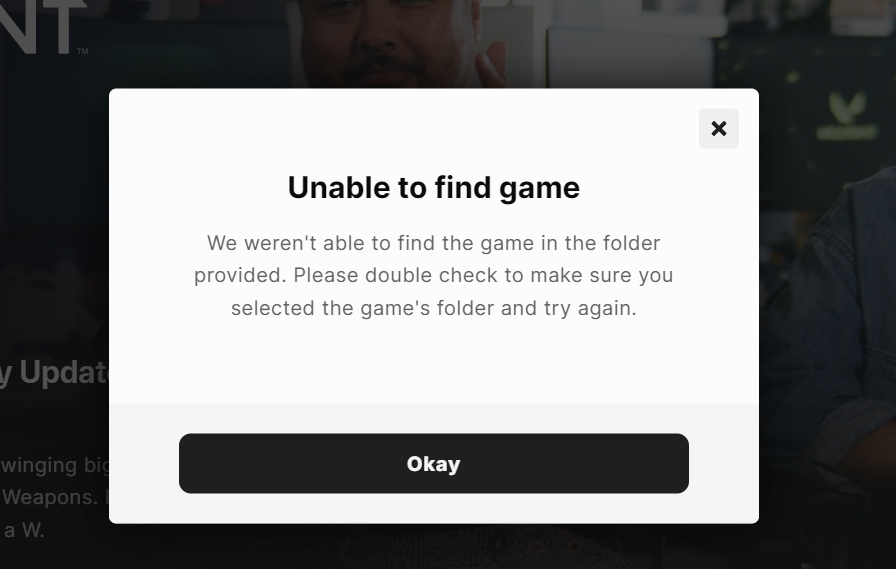
Task: Click the trademark symbol beside the logo
Action: [x=83, y=51]
